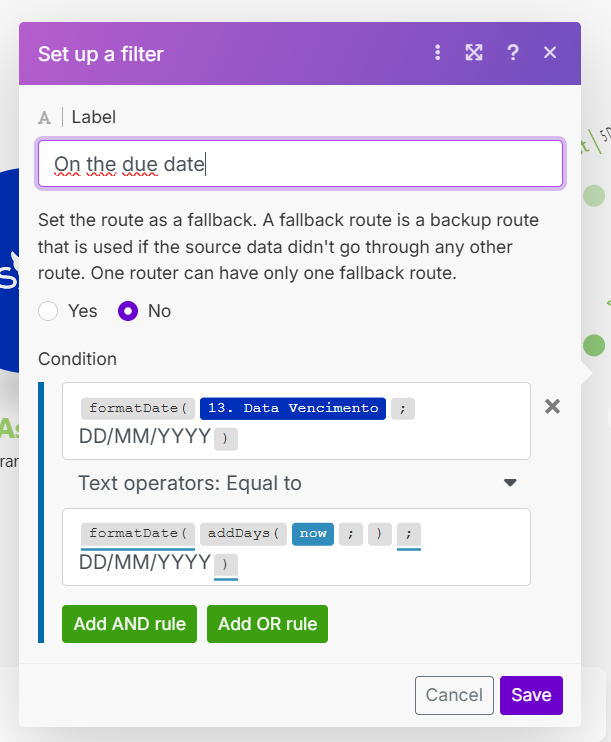Open help via question mark icon
The image size is (611, 742).
[x=513, y=53]
